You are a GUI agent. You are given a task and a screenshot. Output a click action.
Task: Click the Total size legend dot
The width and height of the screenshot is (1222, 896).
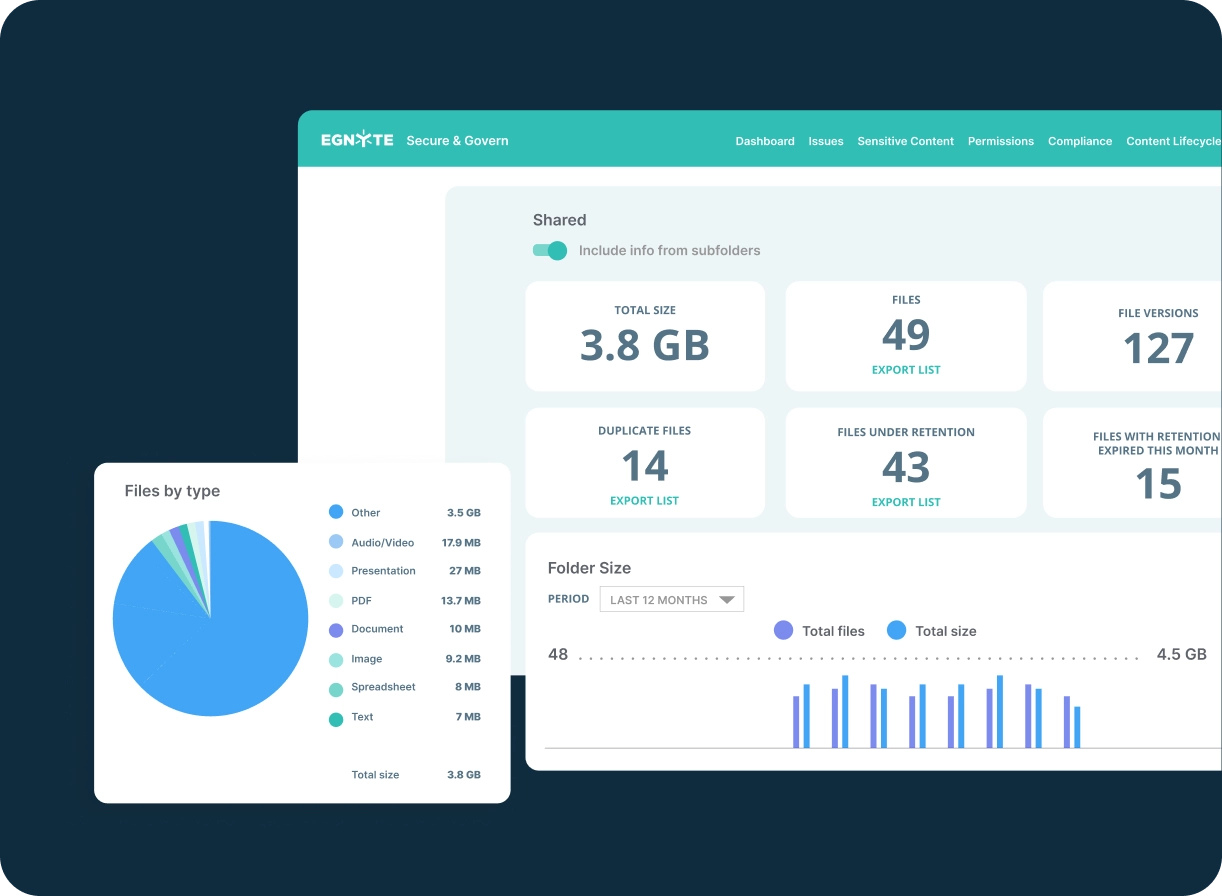pyautogui.click(x=897, y=631)
